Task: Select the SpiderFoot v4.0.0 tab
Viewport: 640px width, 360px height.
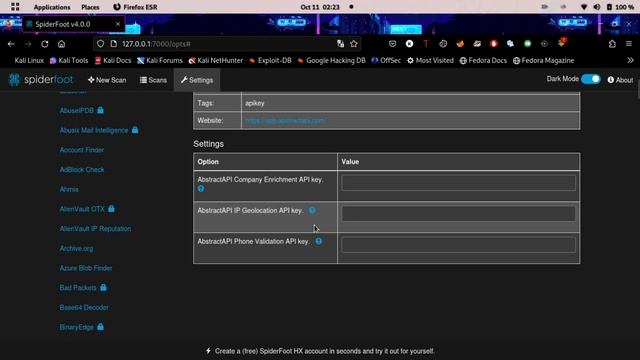Action: tap(73, 24)
